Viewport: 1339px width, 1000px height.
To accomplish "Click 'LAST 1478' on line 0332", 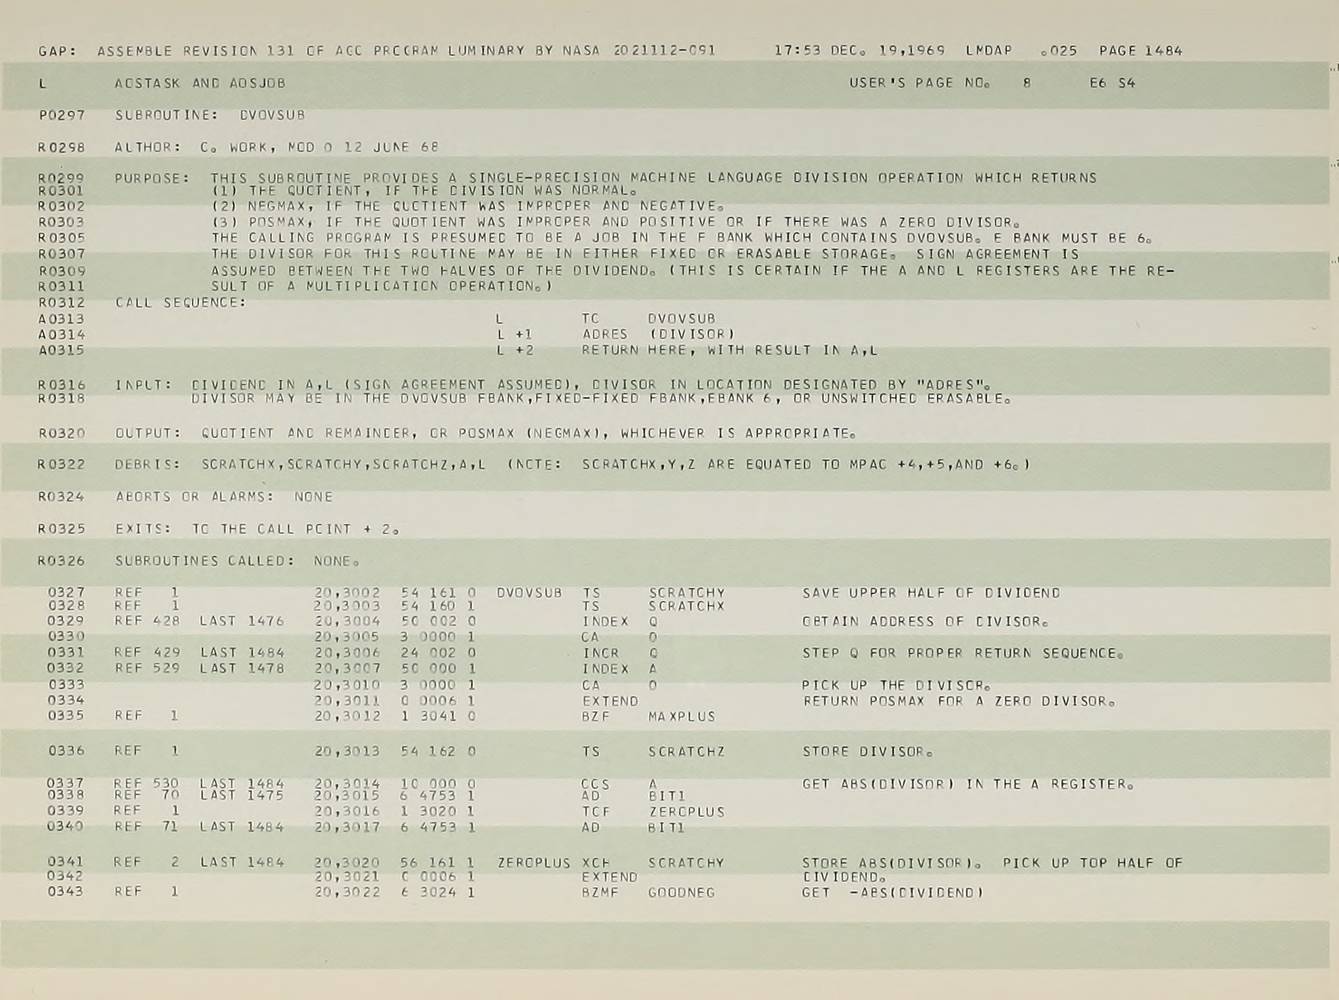I will click(242, 668).
